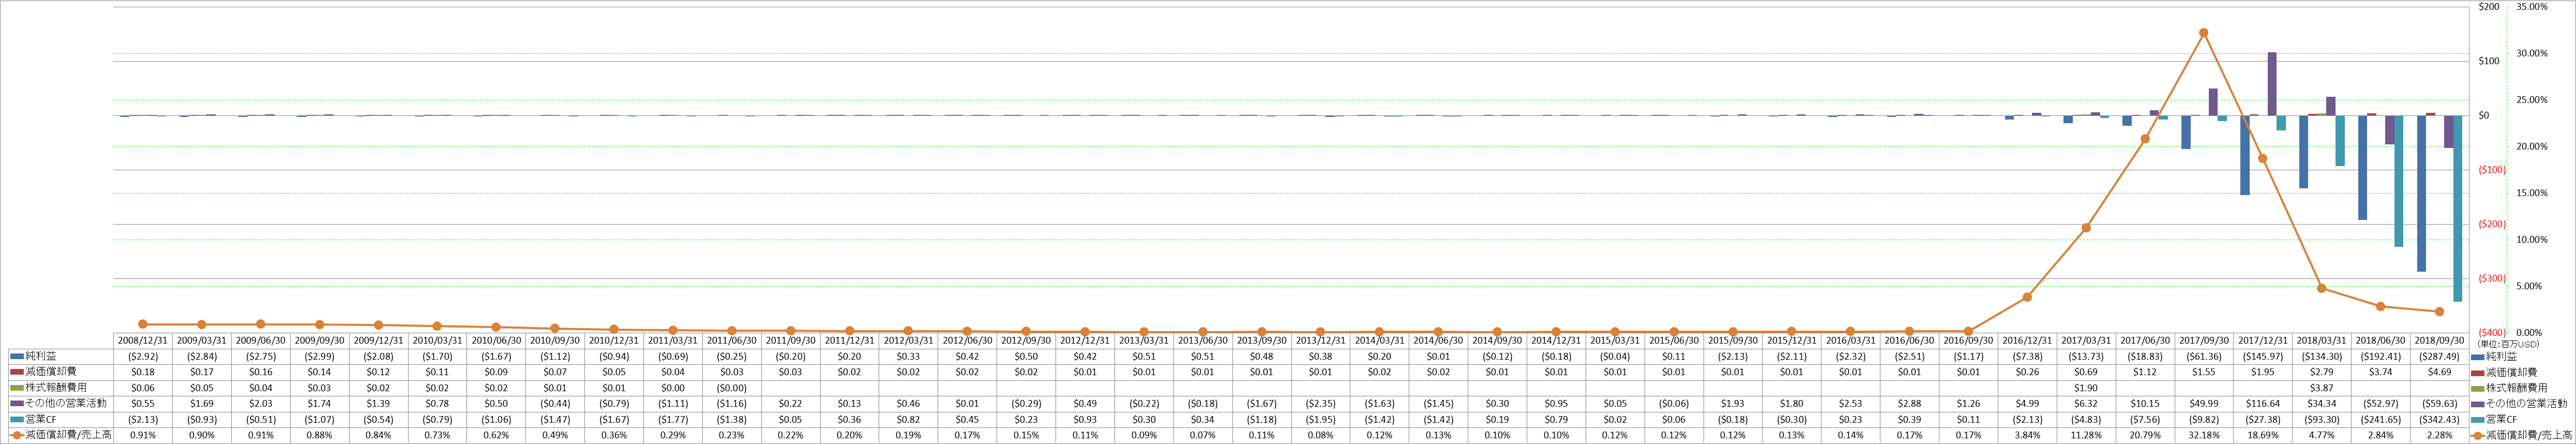Screen dimensions: 2576x444
Task: Click the 18.69% ratio cell
Action: coord(2263,436)
